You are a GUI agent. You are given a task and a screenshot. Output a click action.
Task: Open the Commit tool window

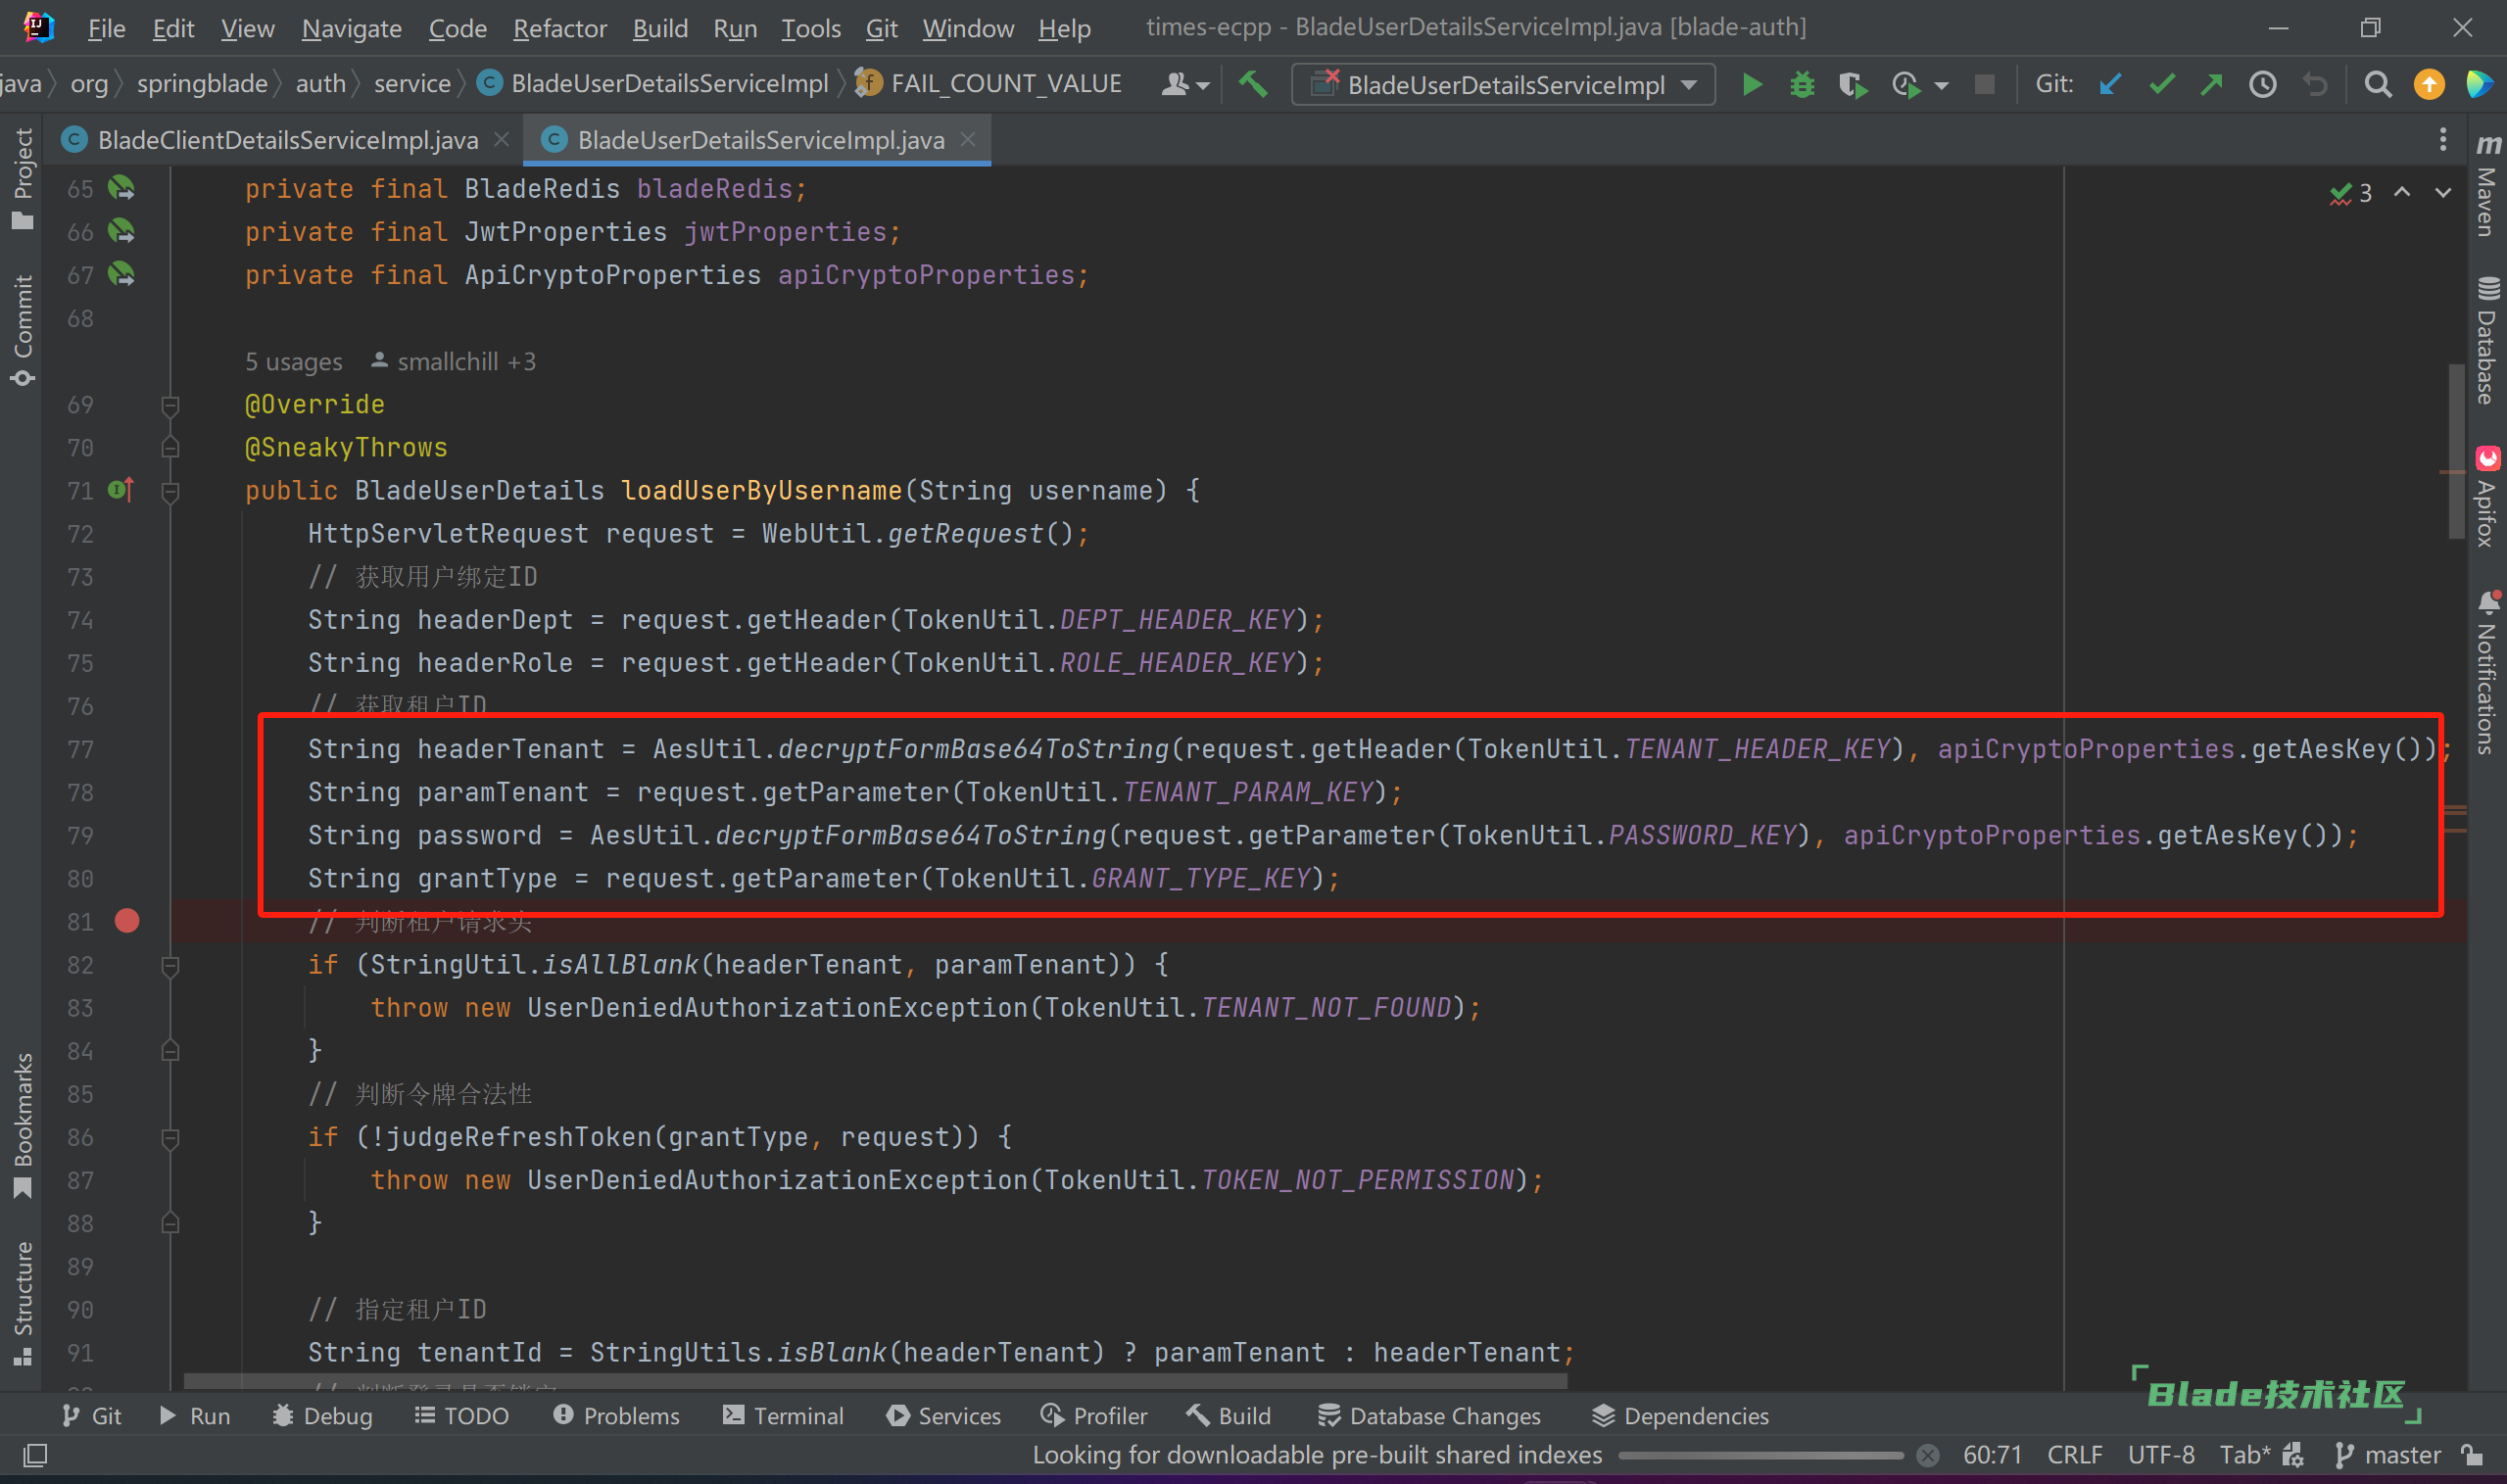point(22,330)
